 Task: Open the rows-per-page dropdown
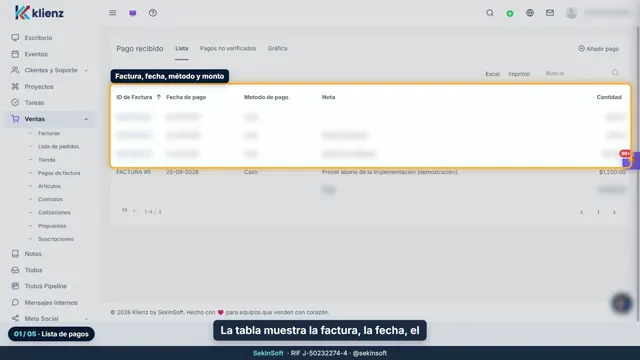coord(129,211)
